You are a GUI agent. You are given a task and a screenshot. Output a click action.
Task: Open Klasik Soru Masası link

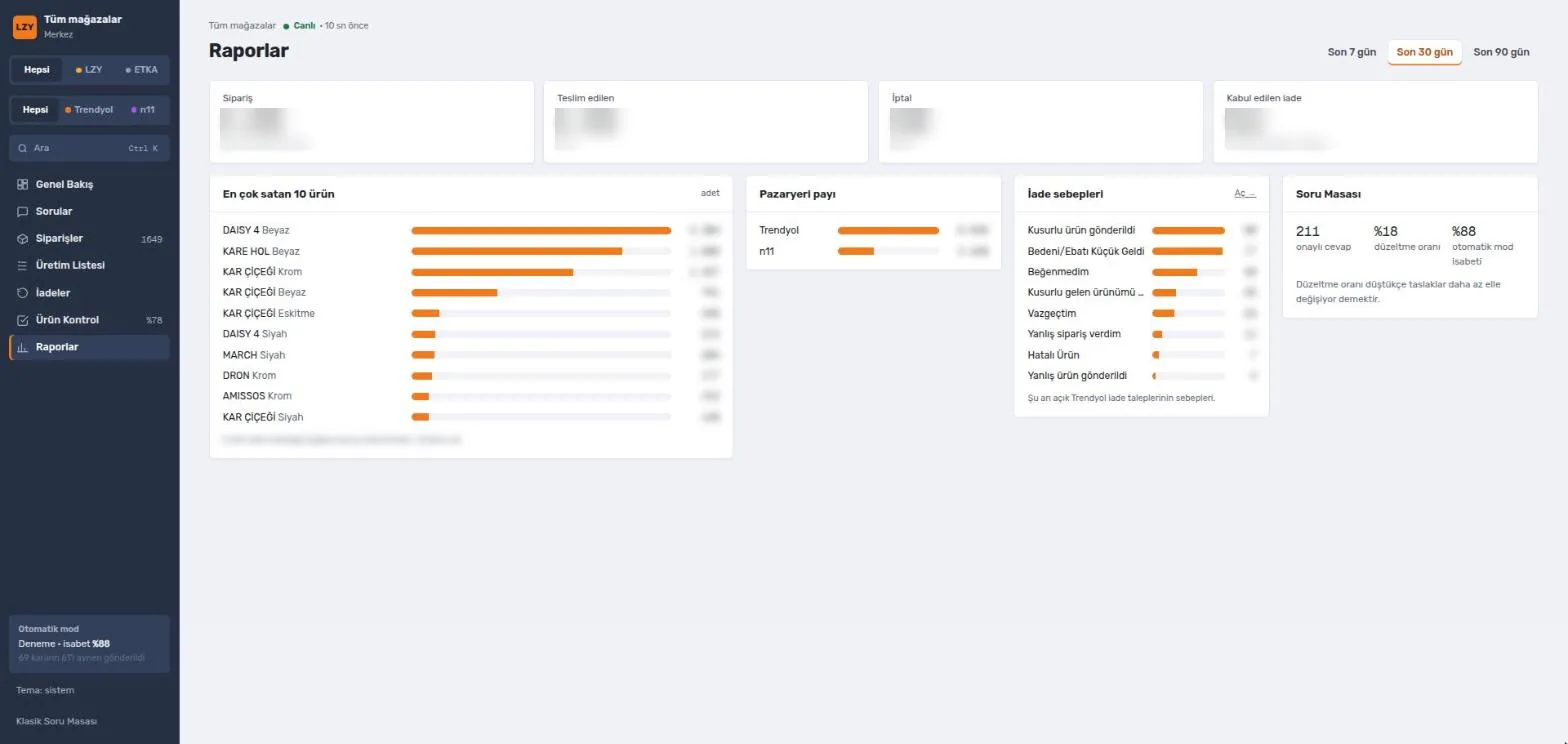[x=56, y=721]
